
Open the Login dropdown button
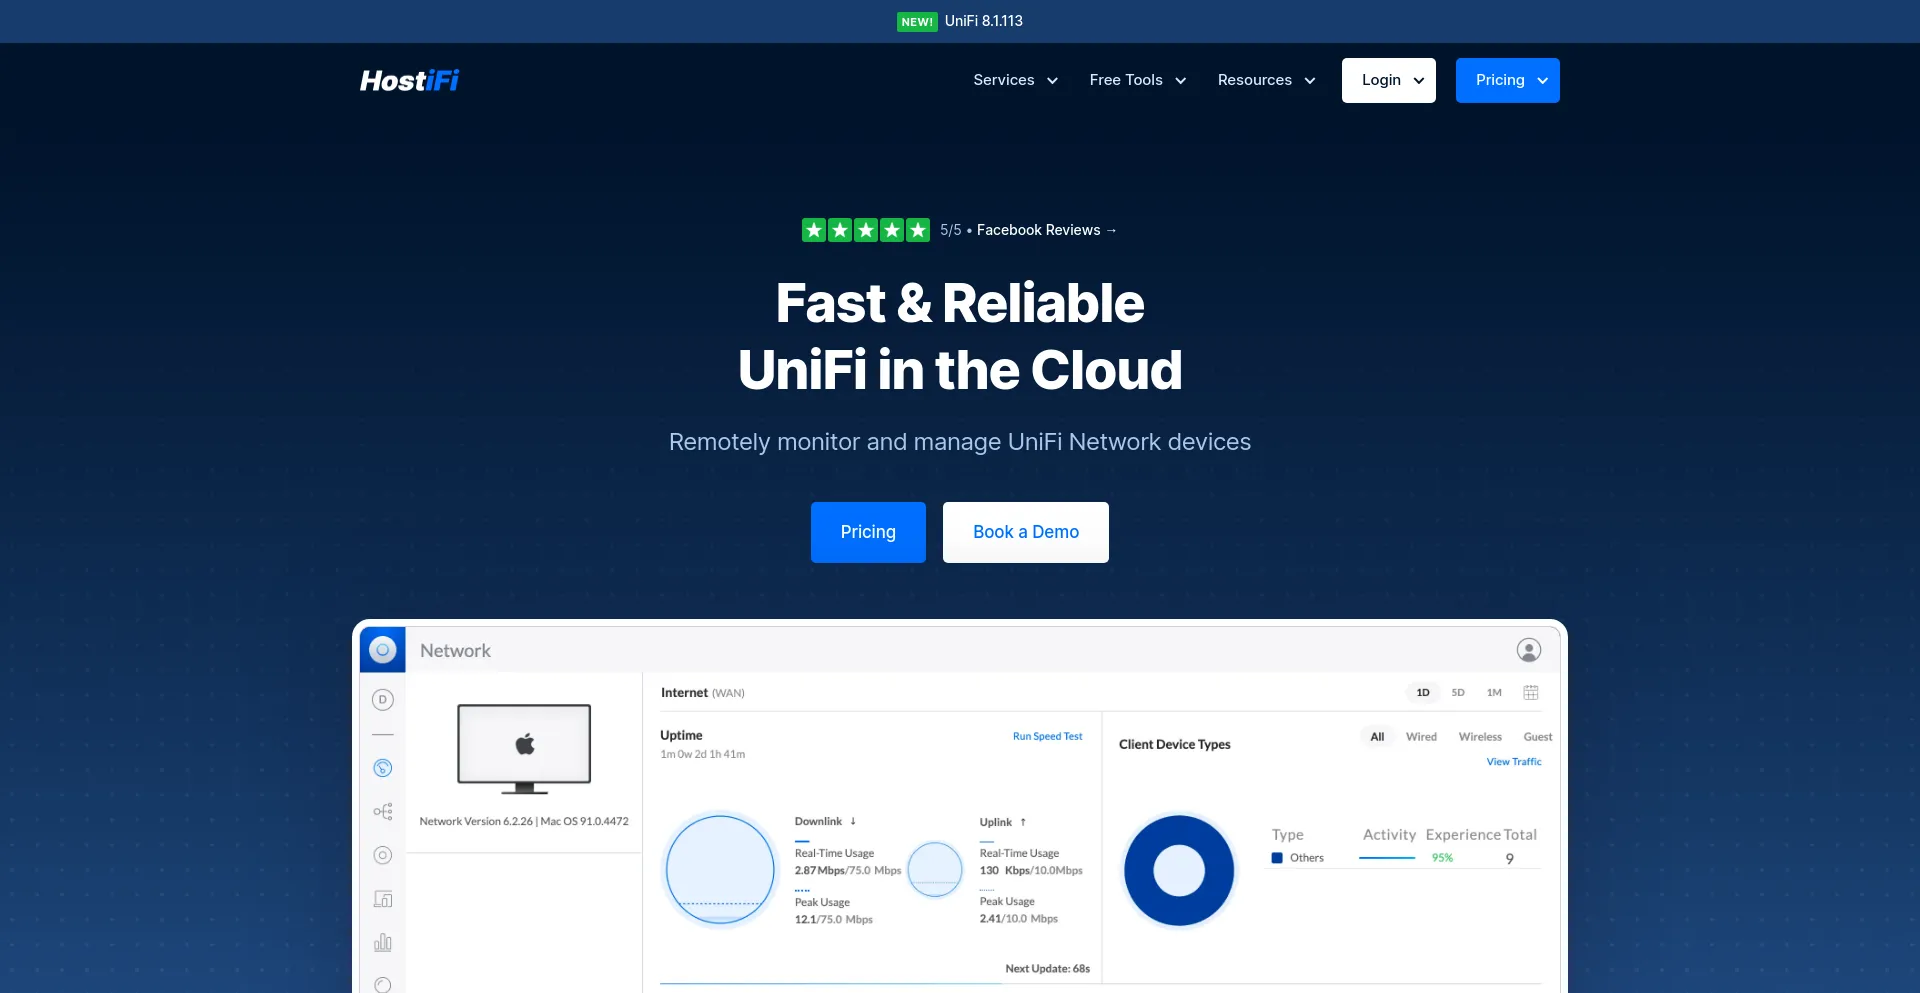[1389, 80]
